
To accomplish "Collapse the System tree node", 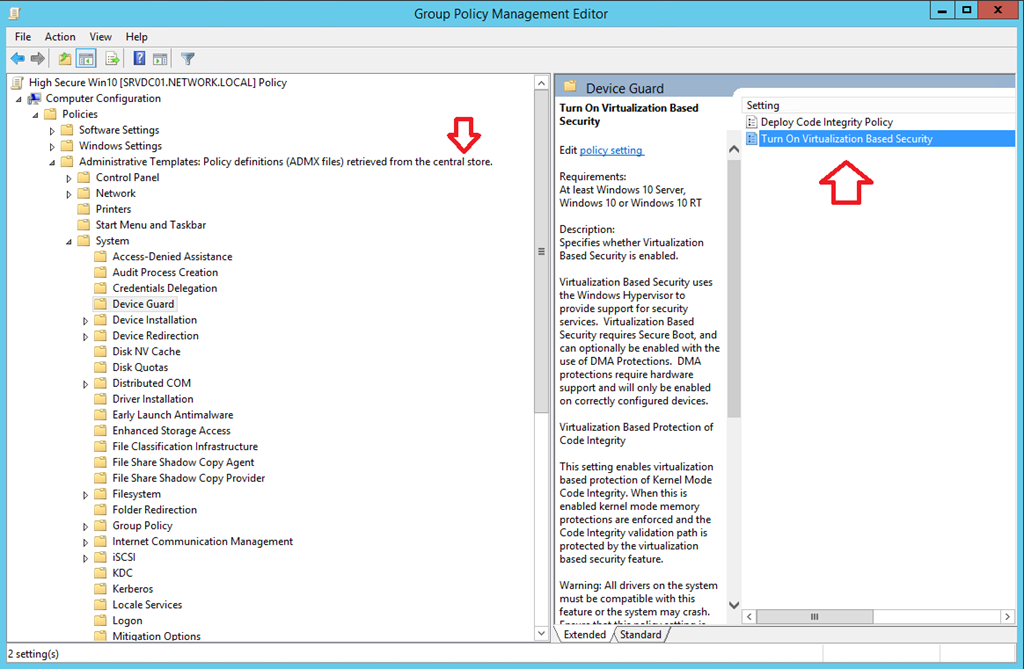I will [x=69, y=241].
